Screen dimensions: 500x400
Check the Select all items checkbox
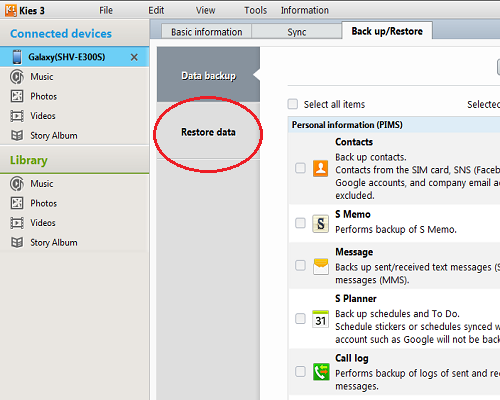pos(293,104)
